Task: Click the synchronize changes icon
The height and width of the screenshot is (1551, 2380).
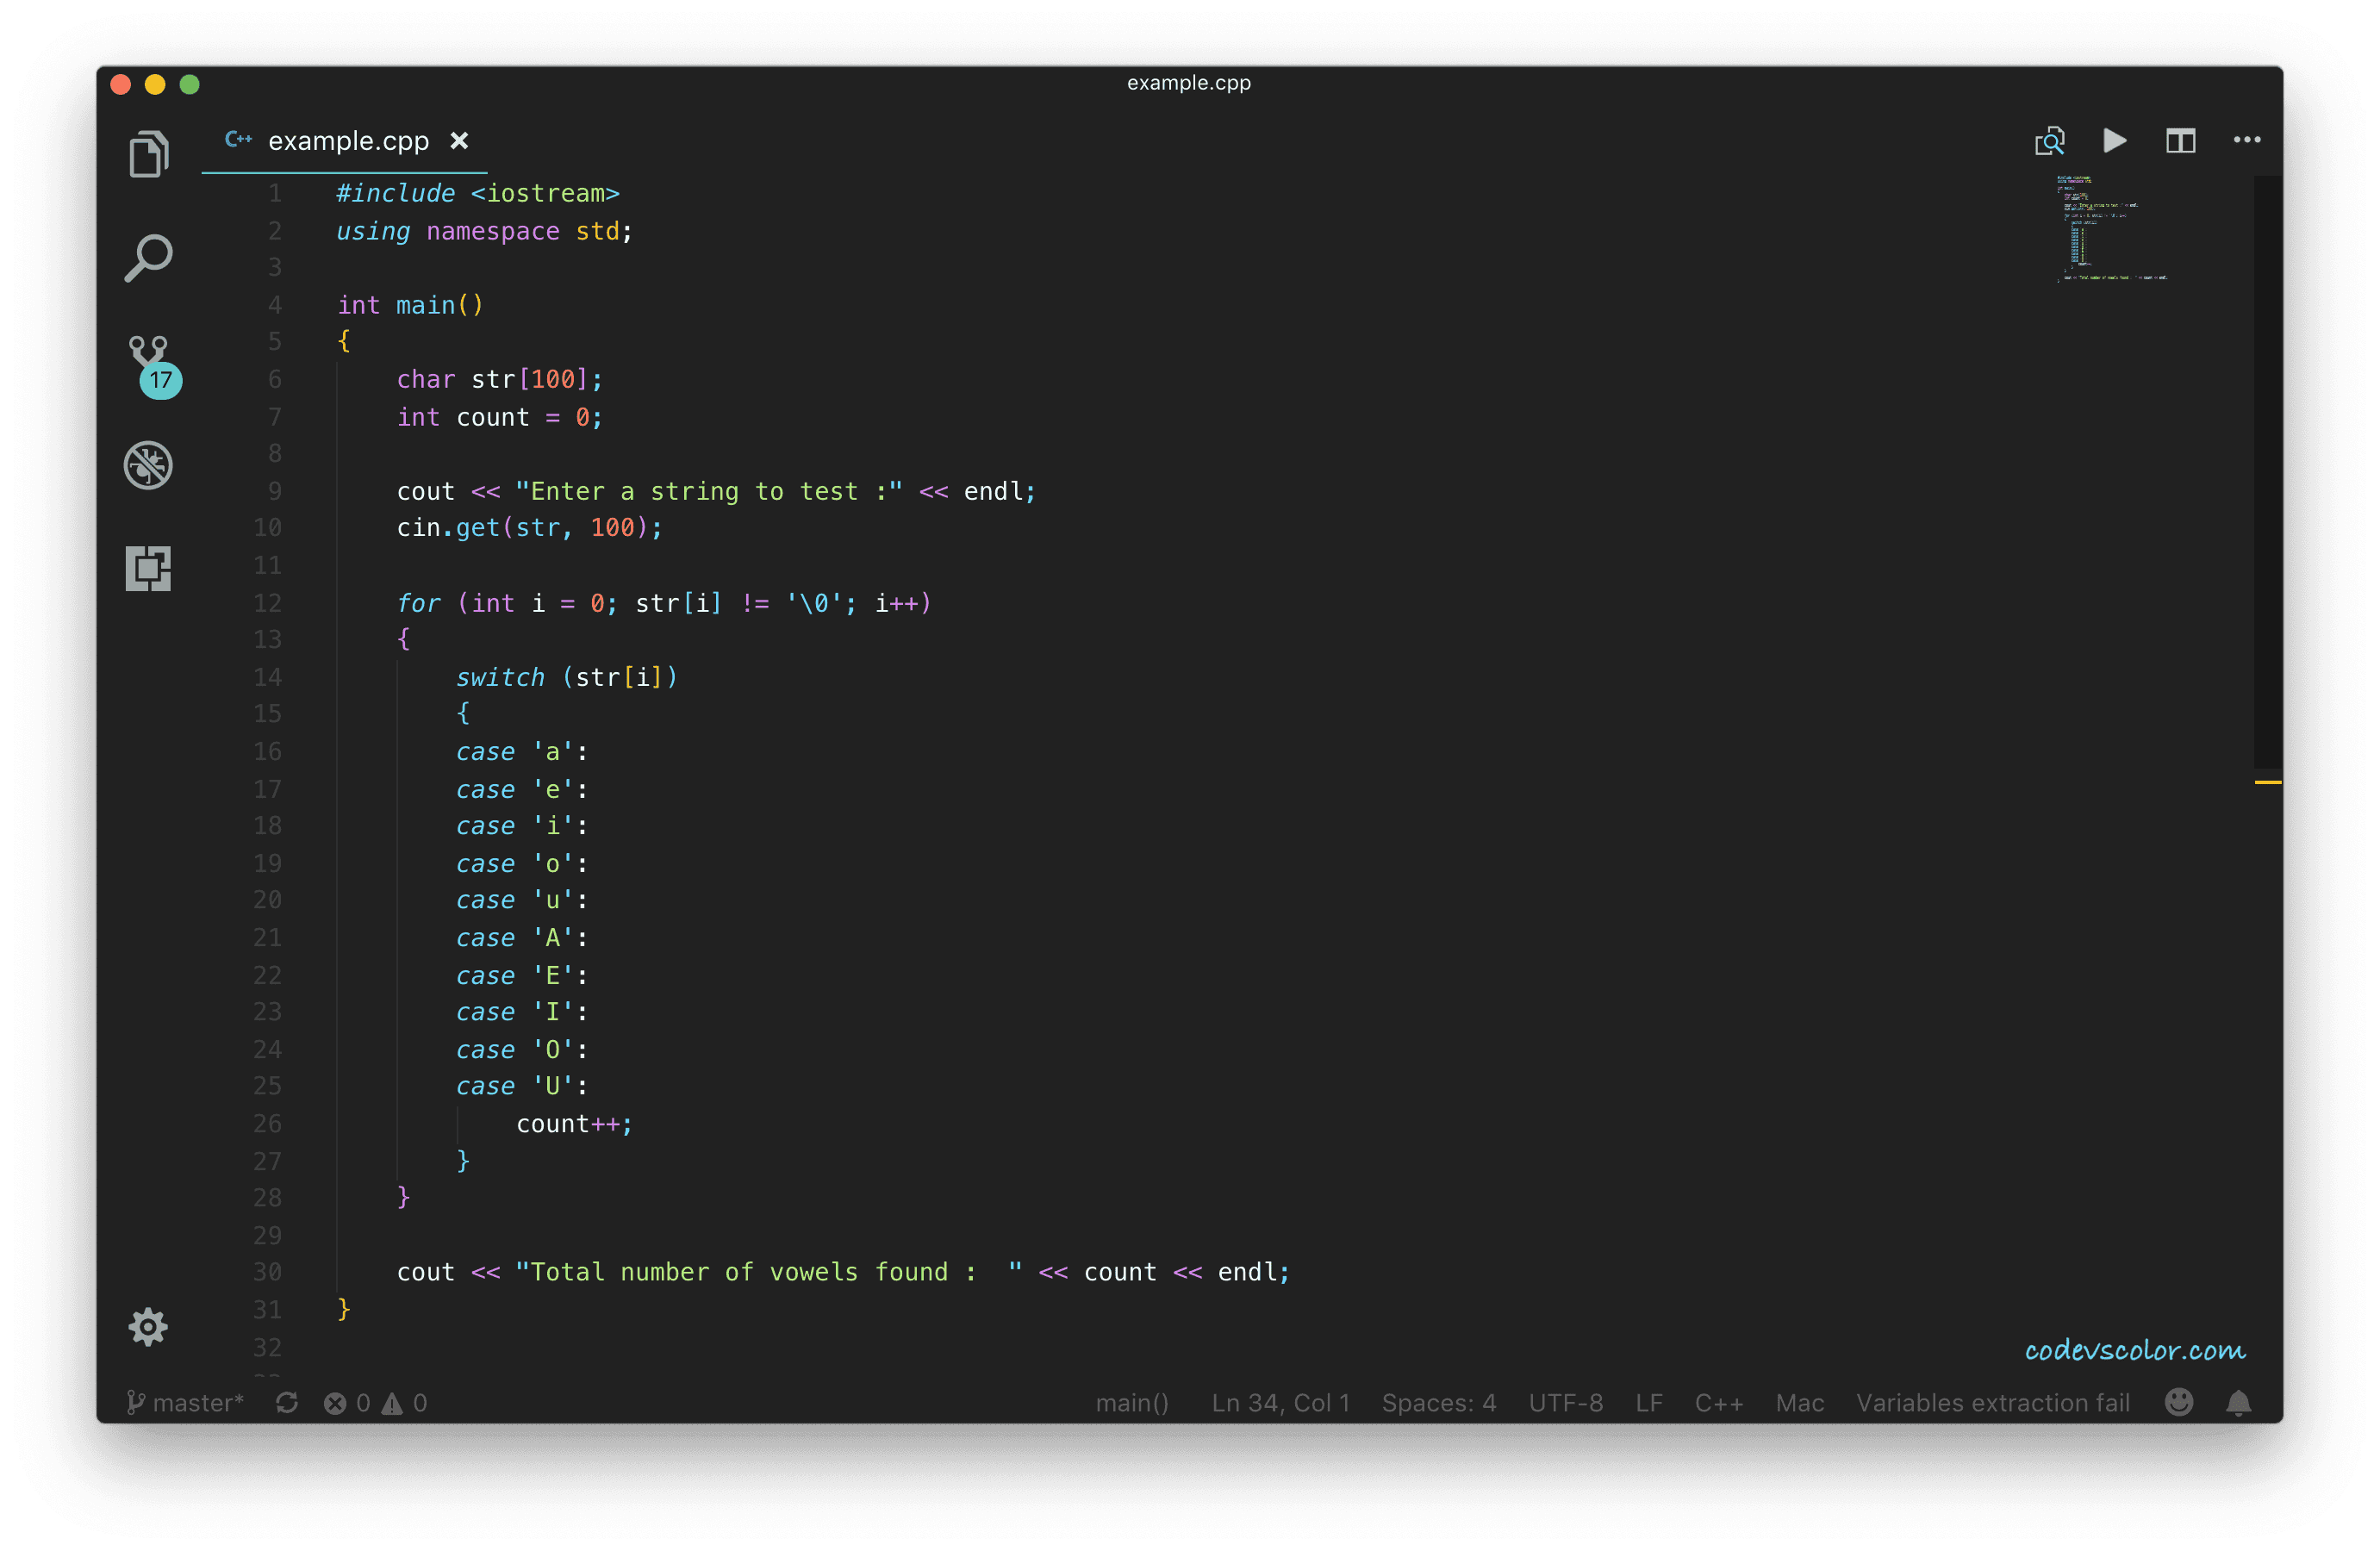Action: 287,1402
